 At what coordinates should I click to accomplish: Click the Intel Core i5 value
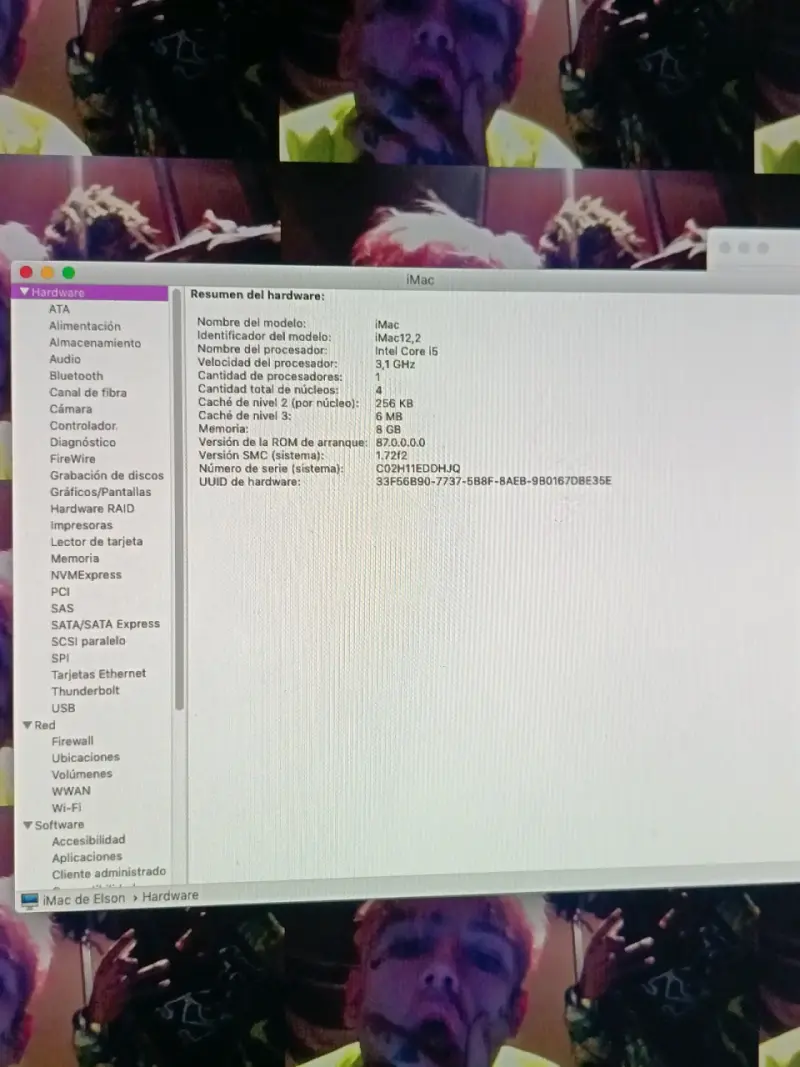pyautogui.click(x=407, y=351)
